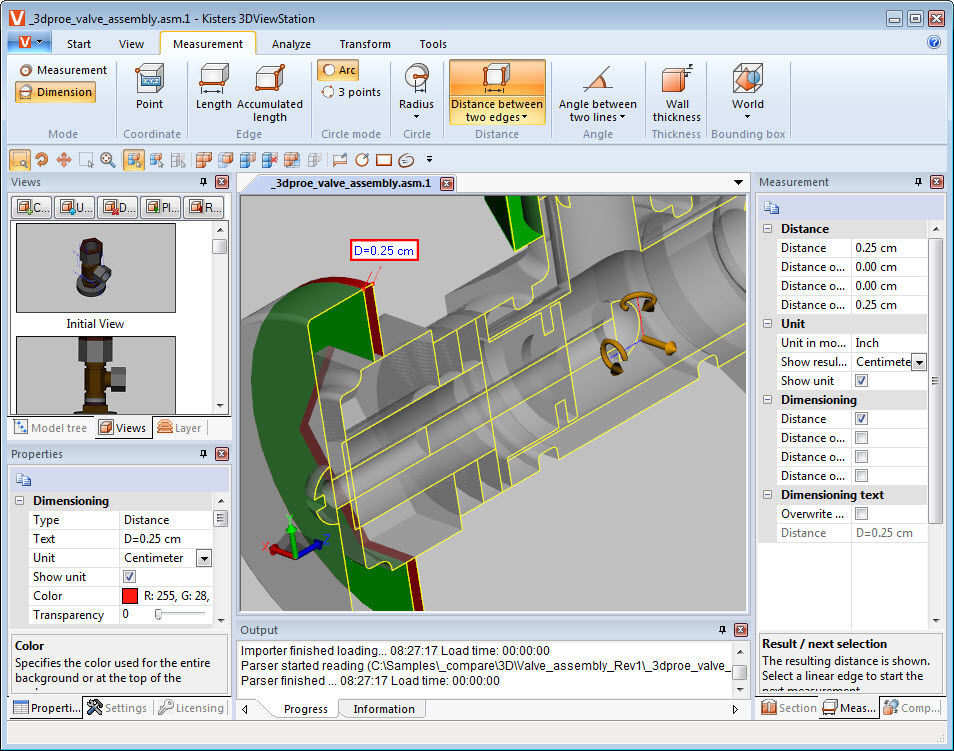The image size is (954, 751).
Task: Open the Section panel tab
Action: point(789,708)
